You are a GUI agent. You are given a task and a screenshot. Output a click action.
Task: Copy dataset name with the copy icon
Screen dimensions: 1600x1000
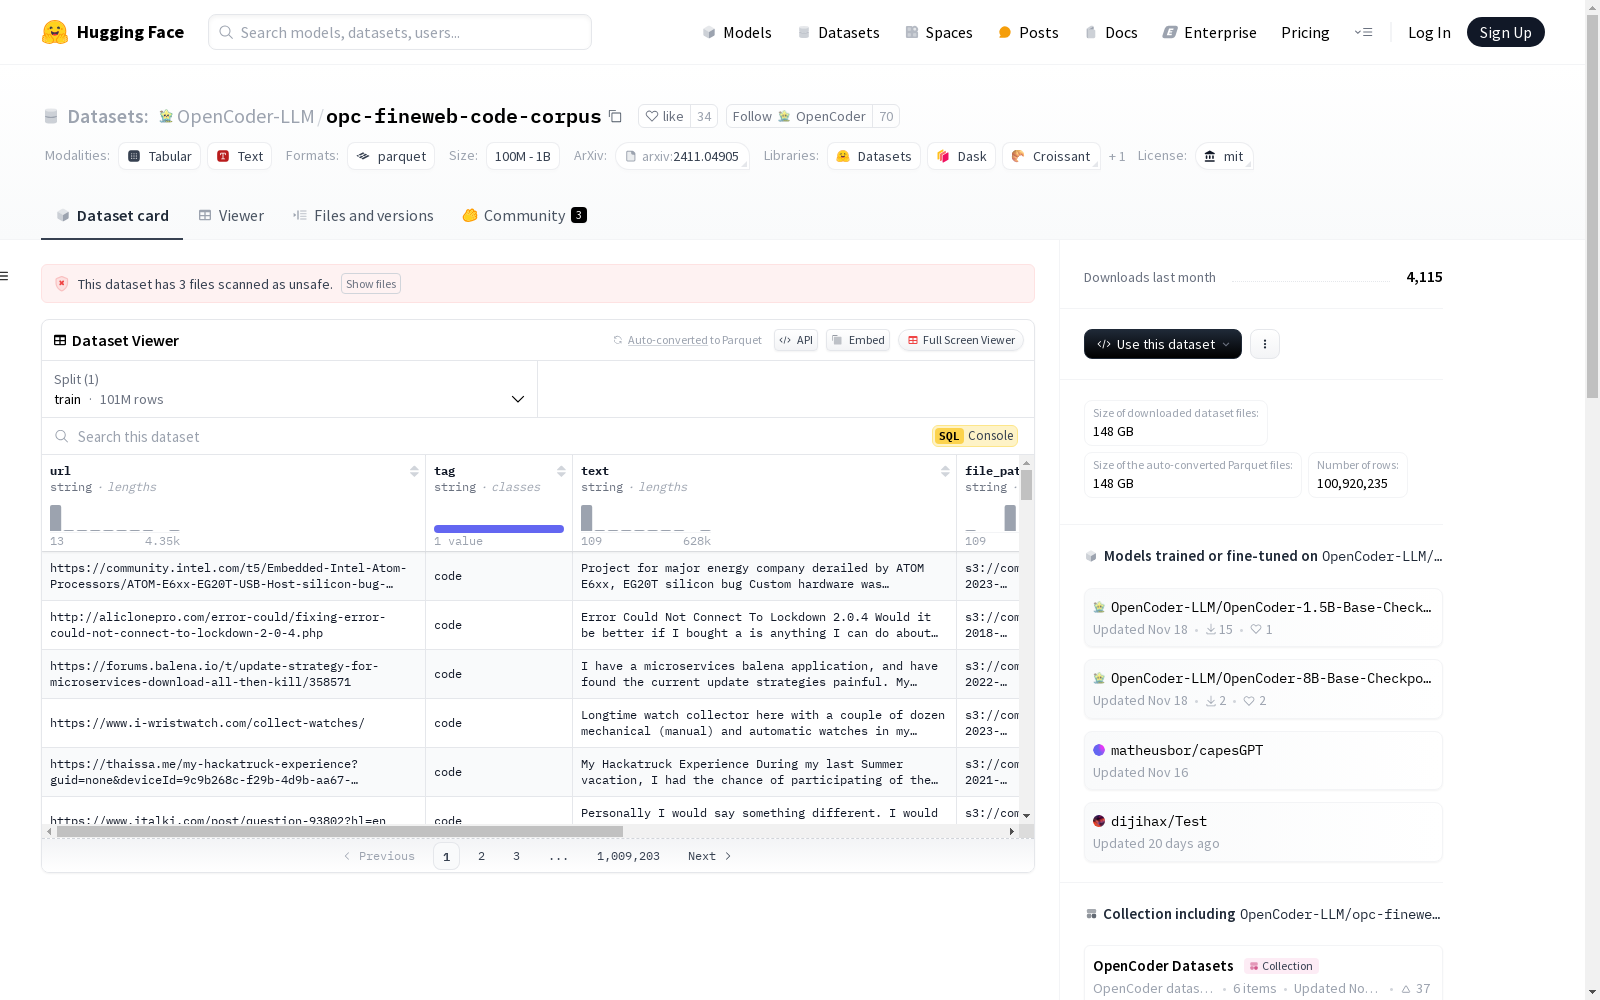tap(616, 117)
